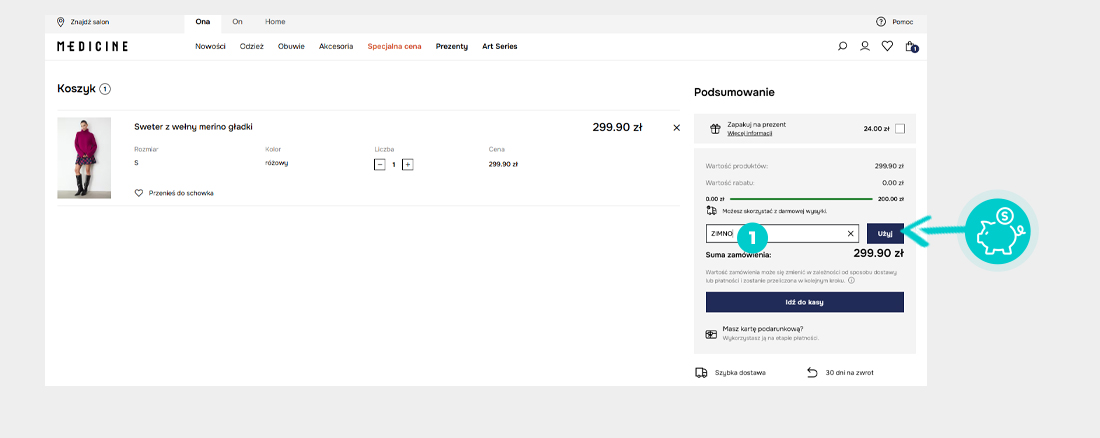Viewport: 1100px width, 438px height.
Task: Click the Idź do kasy button
Action: click(x=804, y=302)
